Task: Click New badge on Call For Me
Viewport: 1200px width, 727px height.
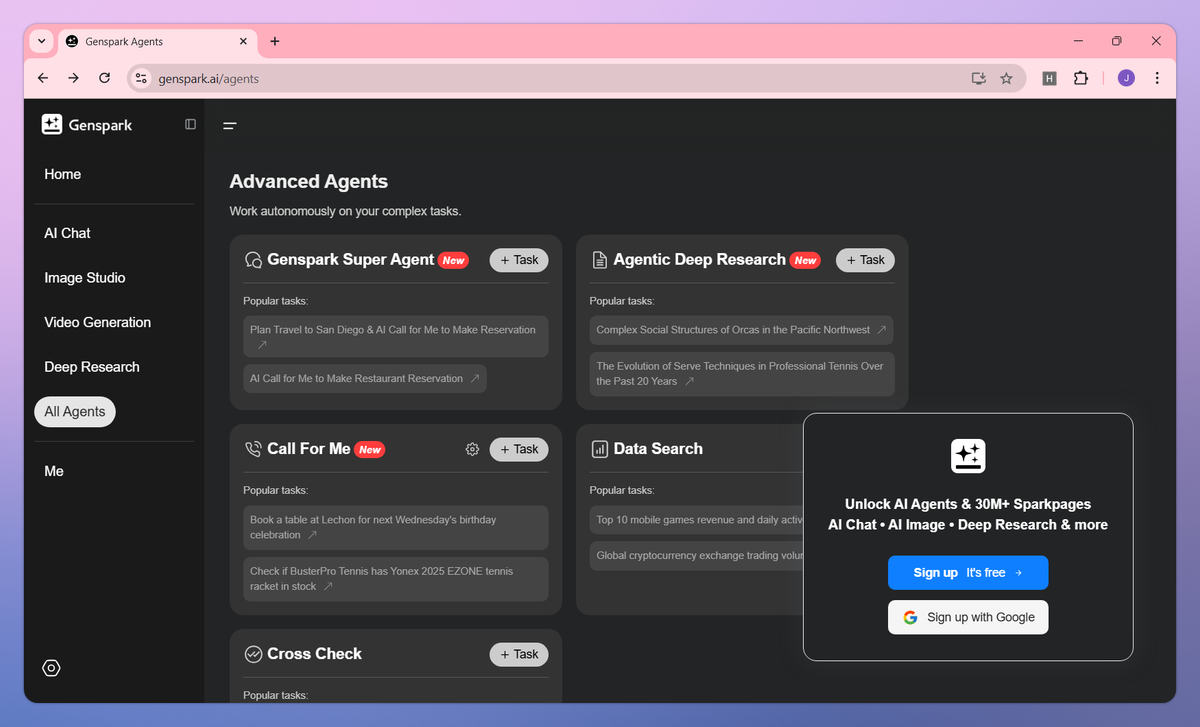Action: pyautogui.click(x=370, y=450)
